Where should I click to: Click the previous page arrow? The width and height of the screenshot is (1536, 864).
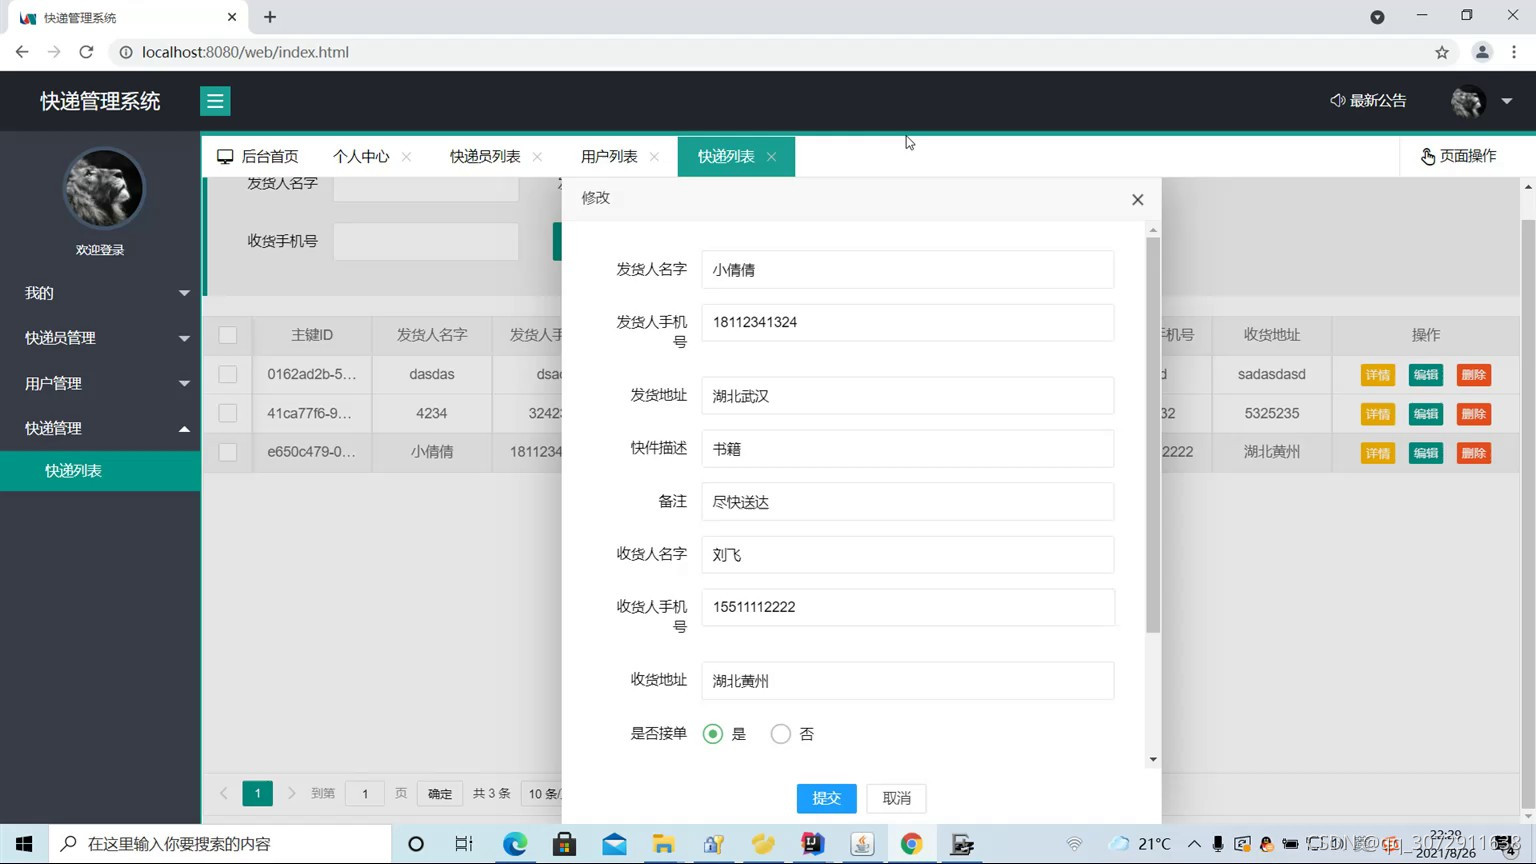click(x=224, y=793)
